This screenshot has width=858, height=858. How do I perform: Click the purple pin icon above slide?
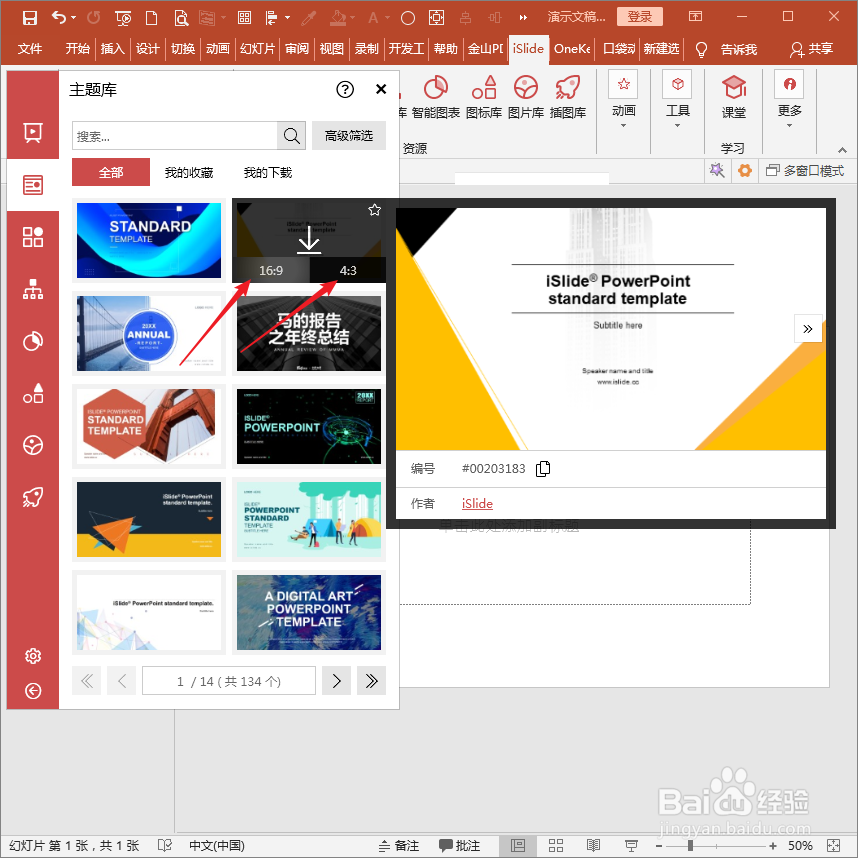716,171
